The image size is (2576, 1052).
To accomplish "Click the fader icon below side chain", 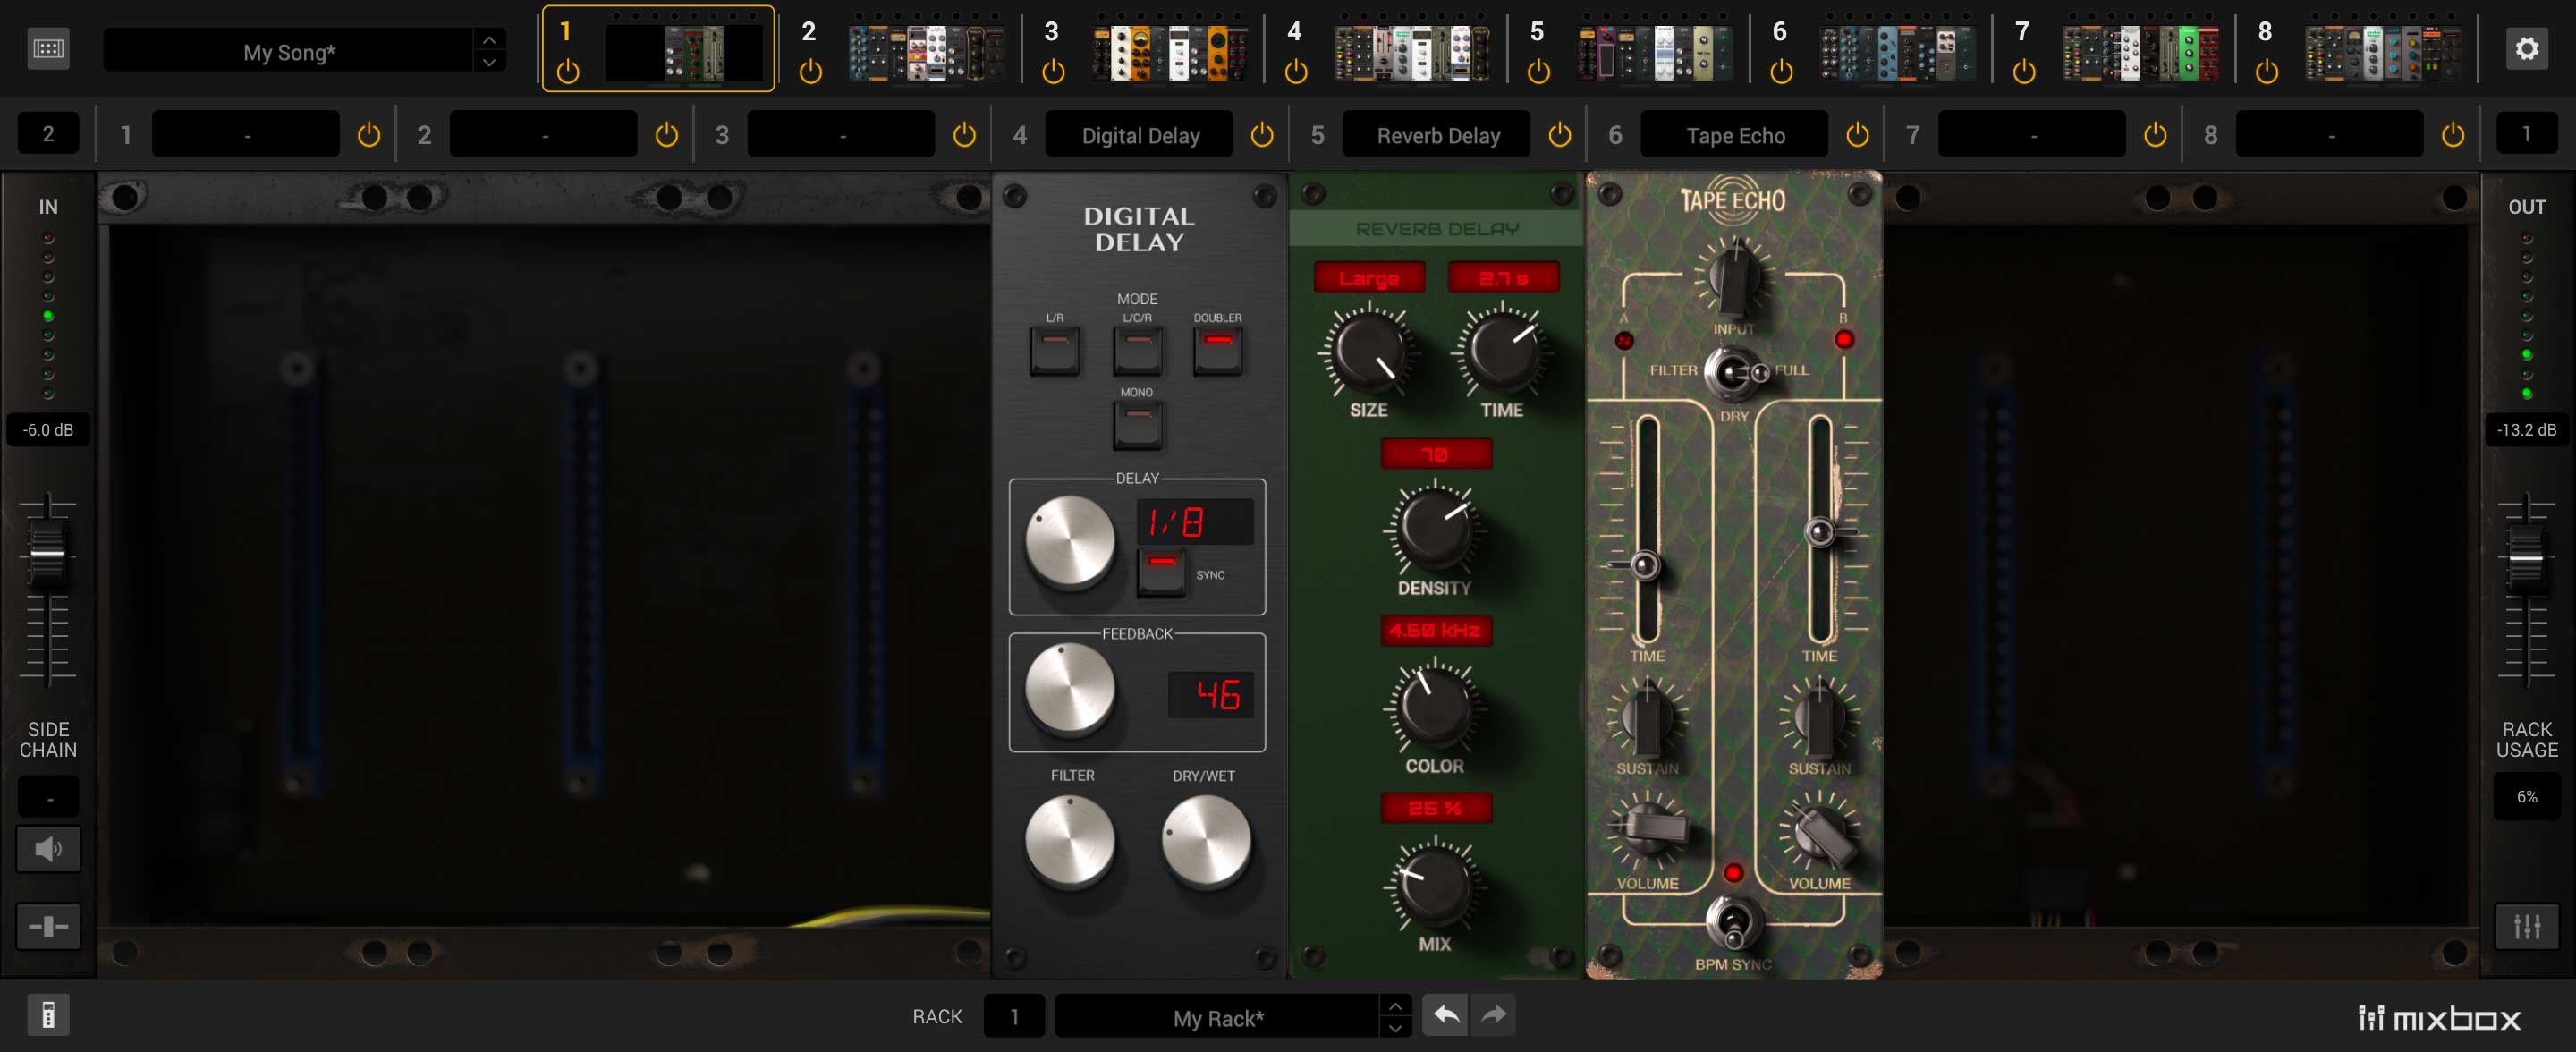I will [48, 926].
